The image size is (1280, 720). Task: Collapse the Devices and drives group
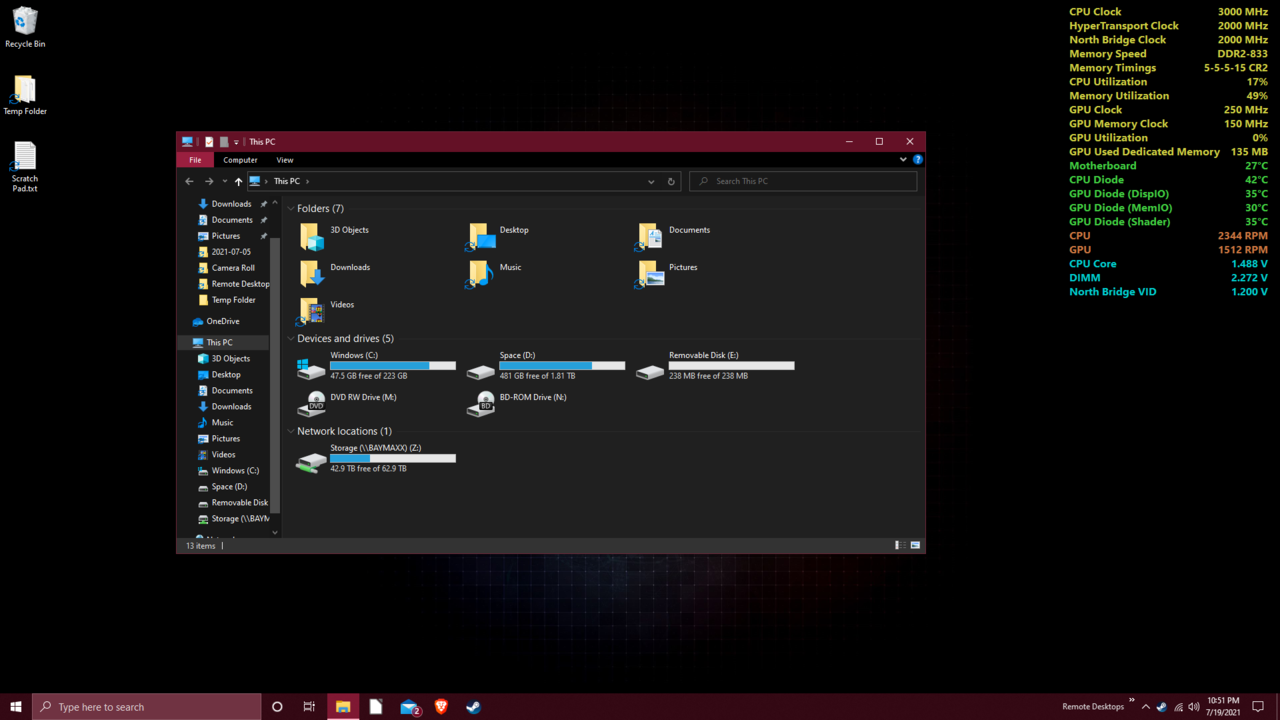point(291,339)
